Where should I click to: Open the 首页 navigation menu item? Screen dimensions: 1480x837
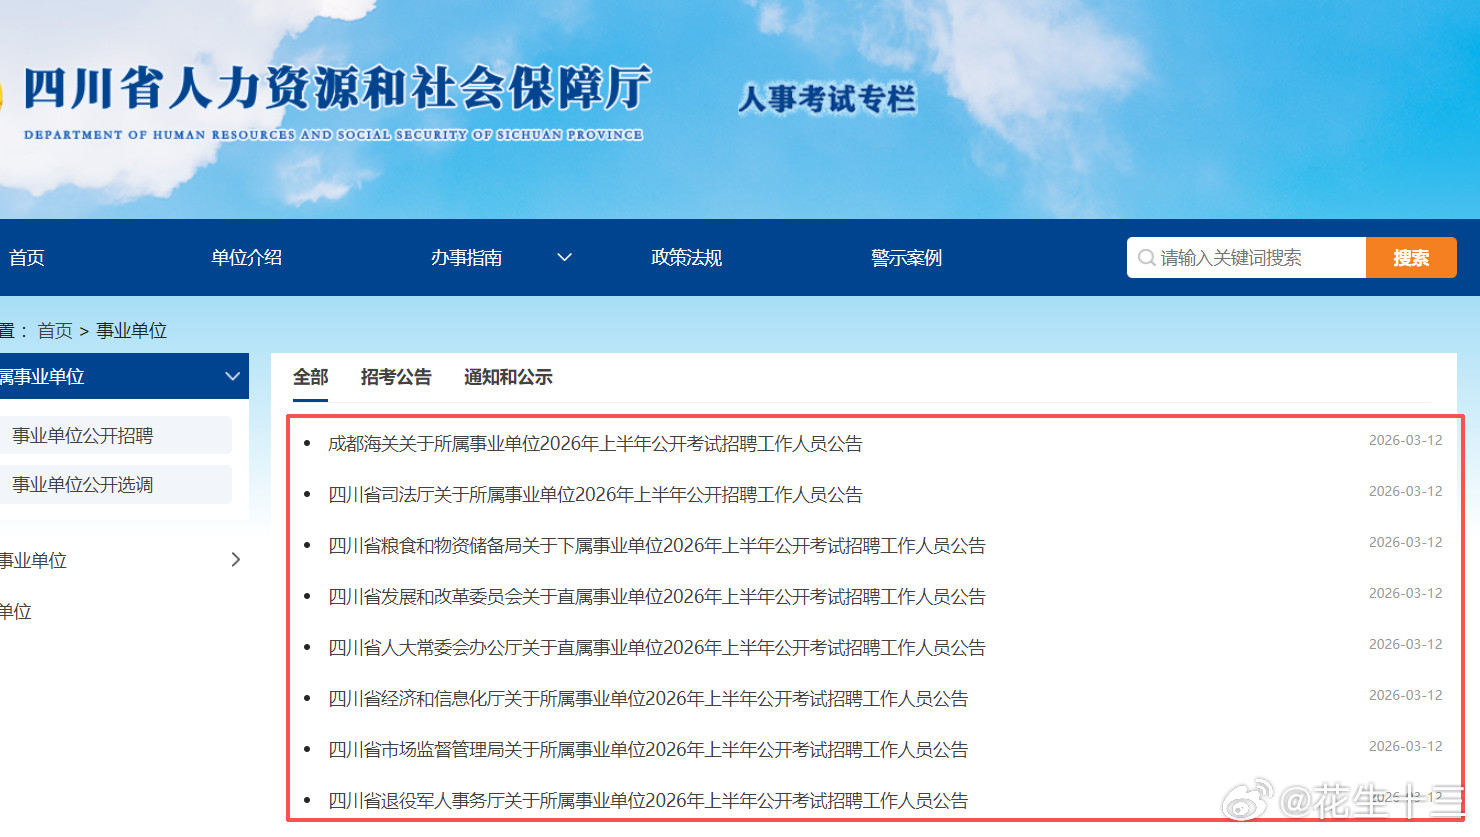tap(26, 257)
